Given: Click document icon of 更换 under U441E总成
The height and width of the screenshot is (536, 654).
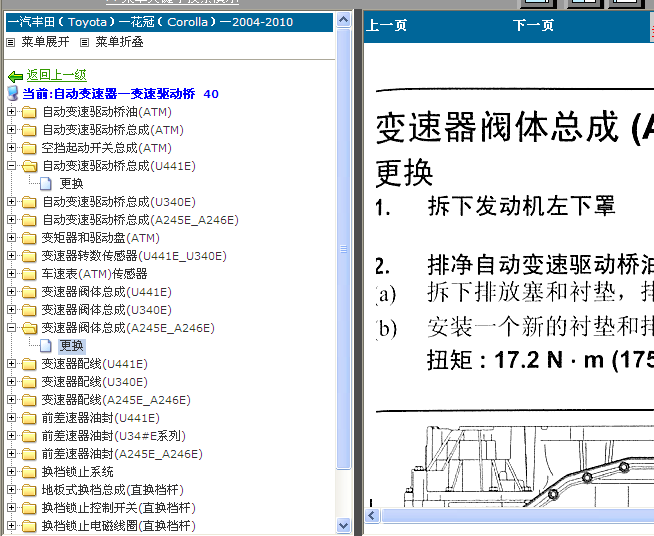Looking at the screenshot, I should click(x=45, y=184).
